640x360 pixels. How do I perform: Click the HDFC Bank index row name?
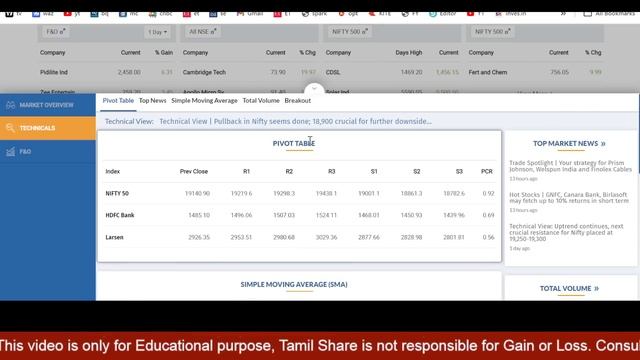[x=120, y=215]
